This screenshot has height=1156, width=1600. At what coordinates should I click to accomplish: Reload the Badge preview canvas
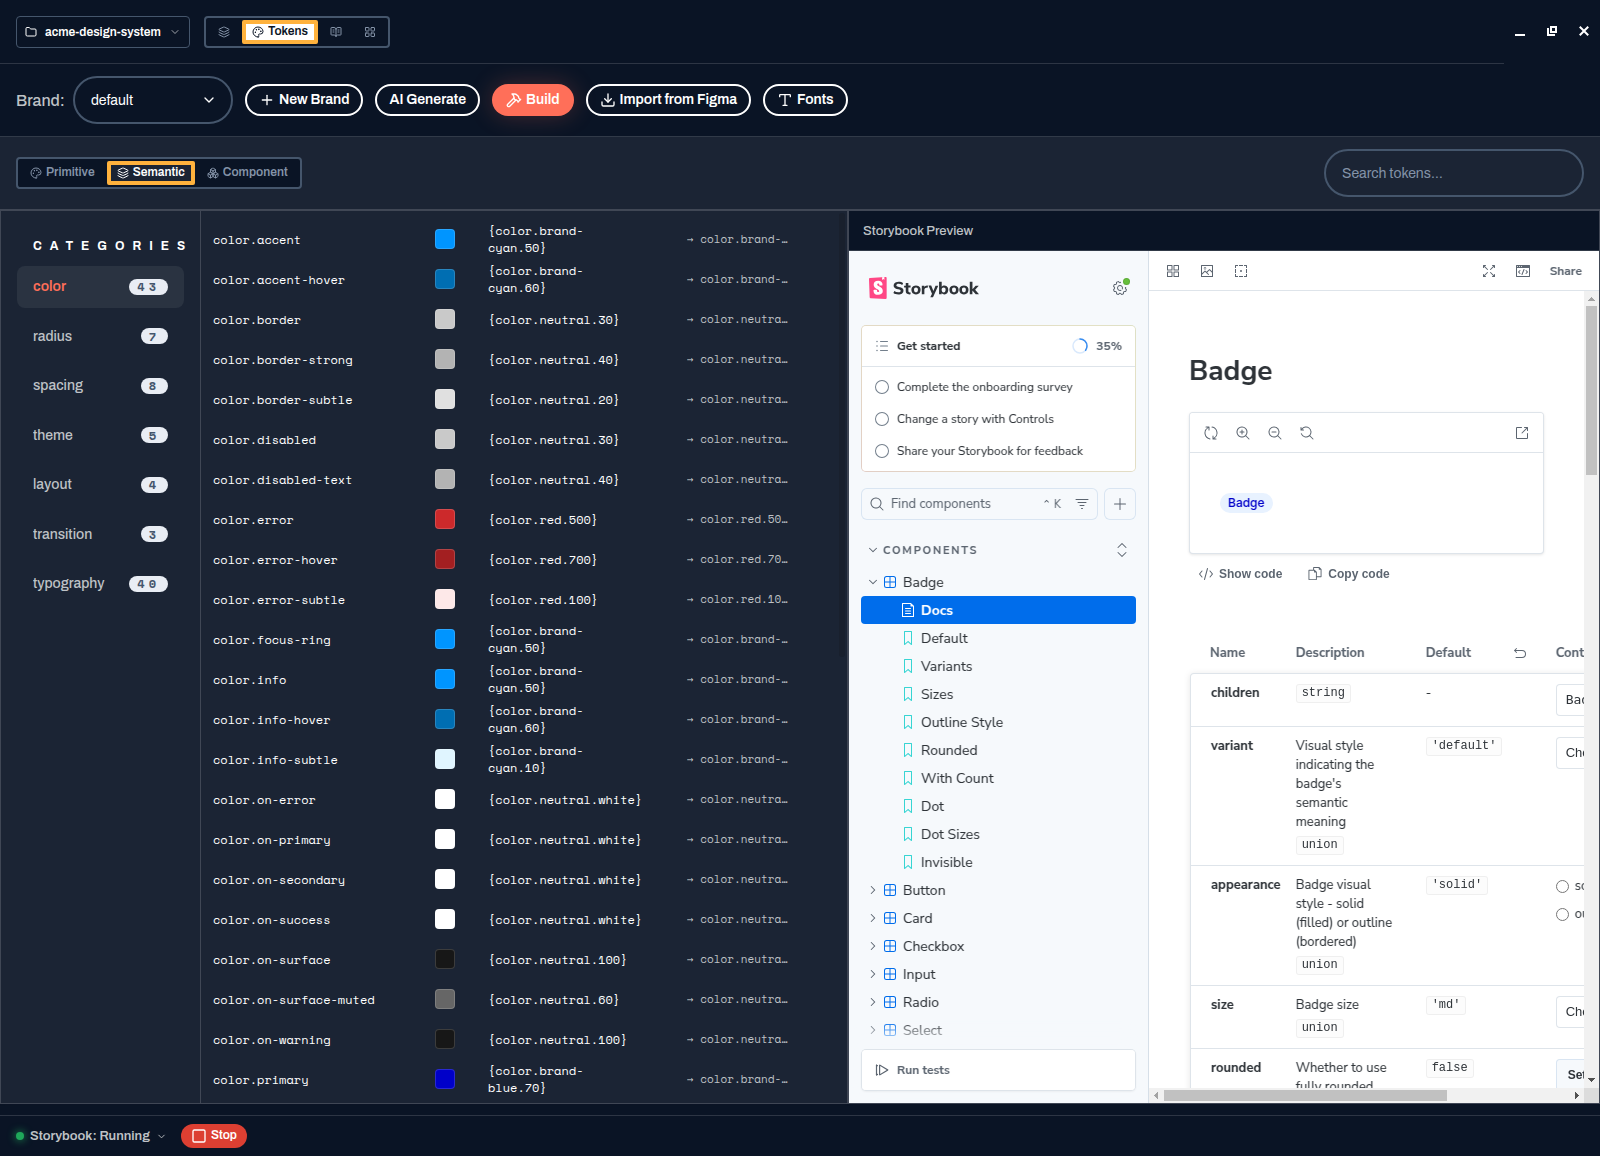click(x=1211, y=433)
